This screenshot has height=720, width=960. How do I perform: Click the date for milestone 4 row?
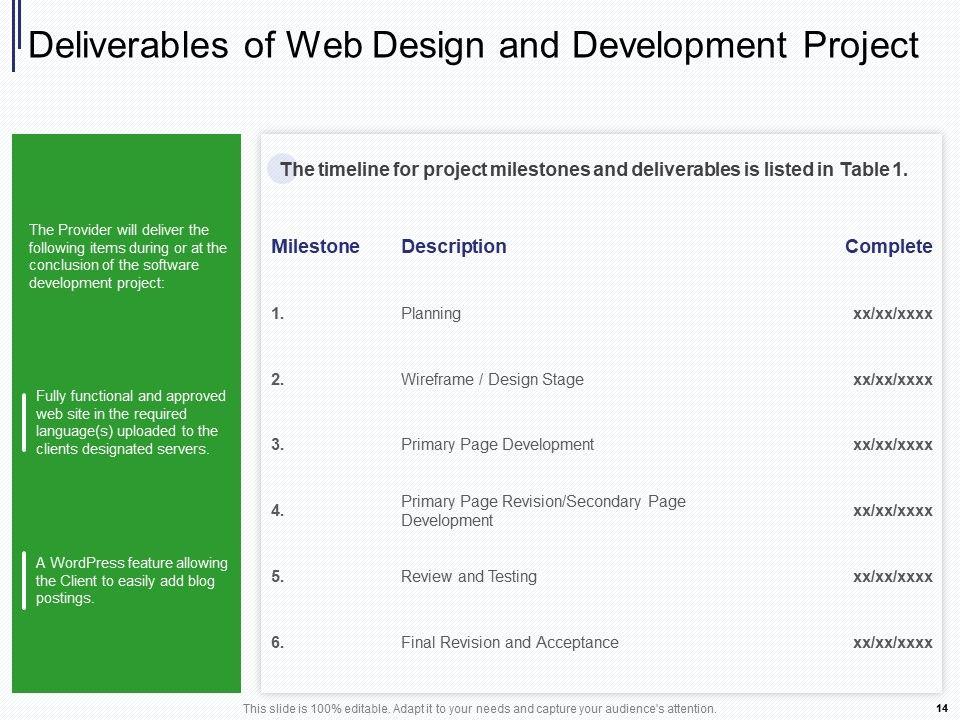point(893,511)
